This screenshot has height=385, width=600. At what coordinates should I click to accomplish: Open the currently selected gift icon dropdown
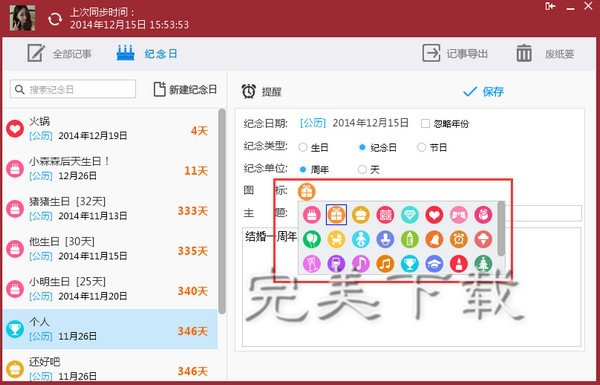(x=307, y=191)
